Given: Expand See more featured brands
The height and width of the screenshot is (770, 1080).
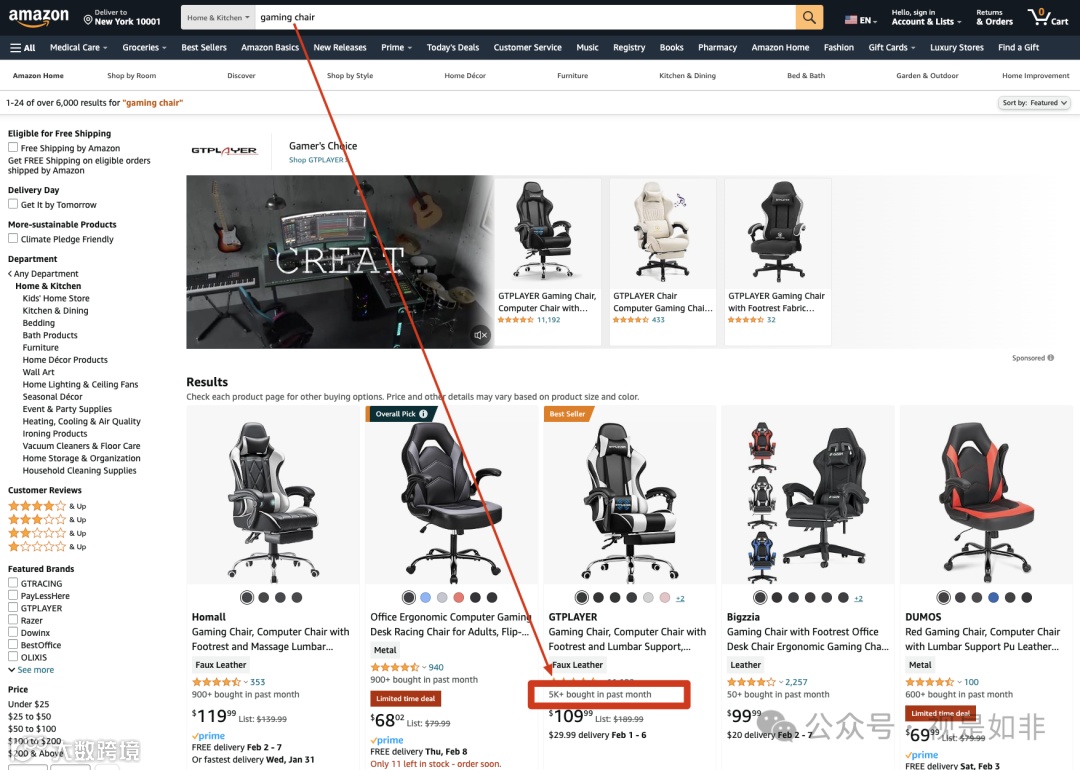Looking at the screenshot, I should pos(31,669).
